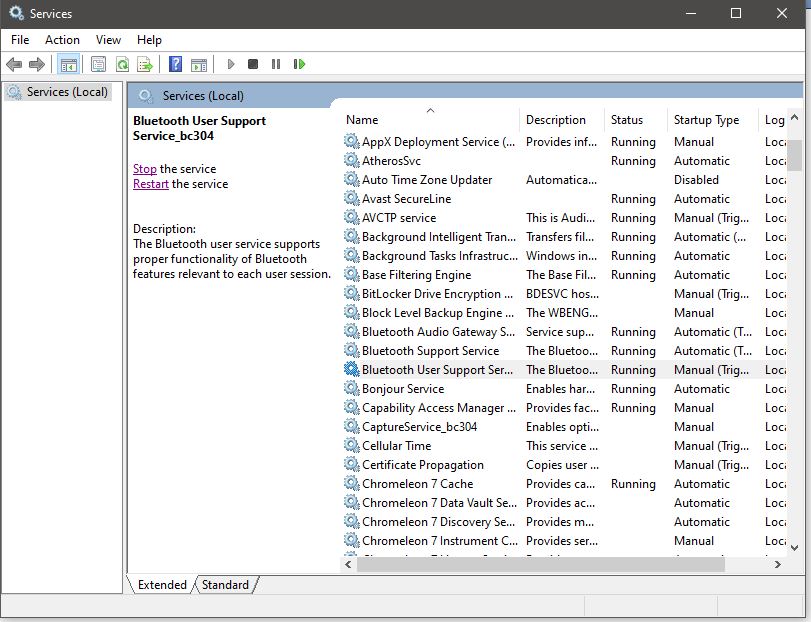Viewport: 811px width, 622px height.
Task: Click the gear icon beside Auto Time Zone Updater
Action: click(x=352, y=179)
